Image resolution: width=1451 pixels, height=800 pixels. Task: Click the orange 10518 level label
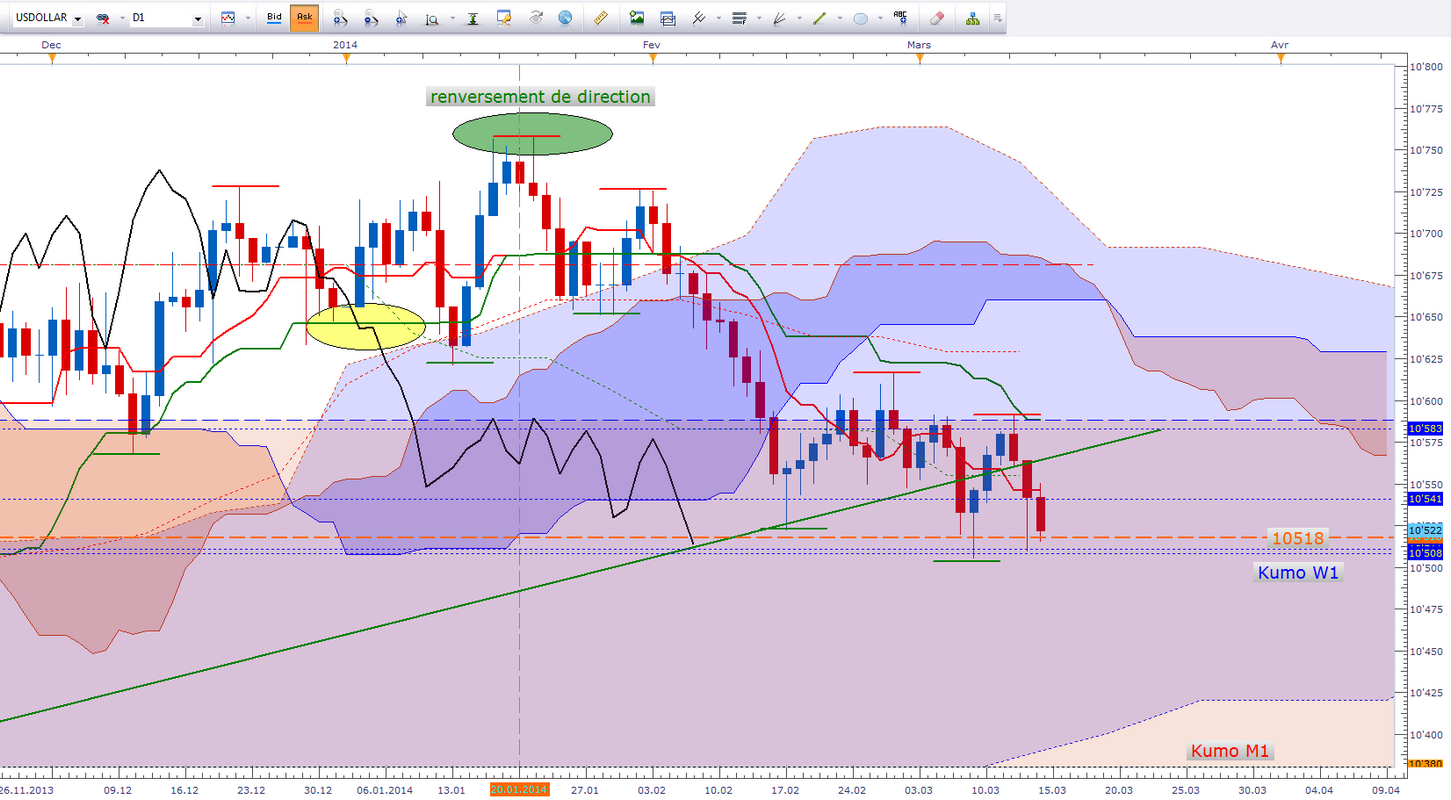[1297, 538]
